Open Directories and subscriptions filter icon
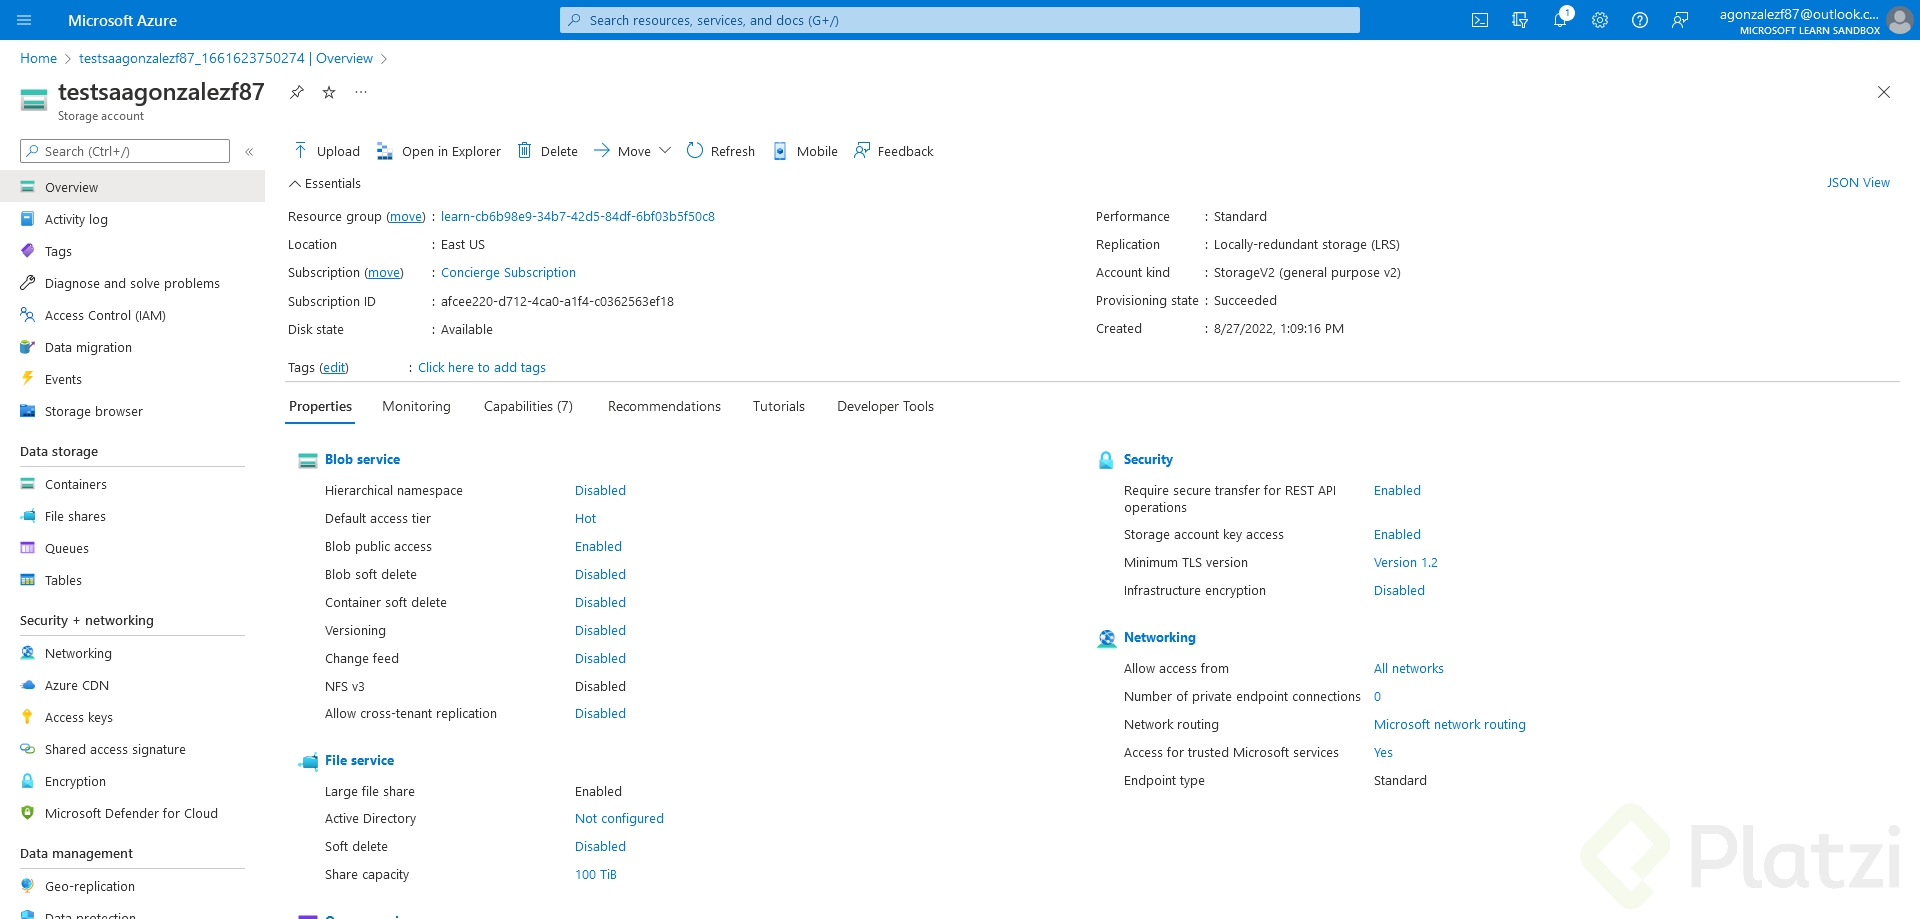 coord(1520,20)
